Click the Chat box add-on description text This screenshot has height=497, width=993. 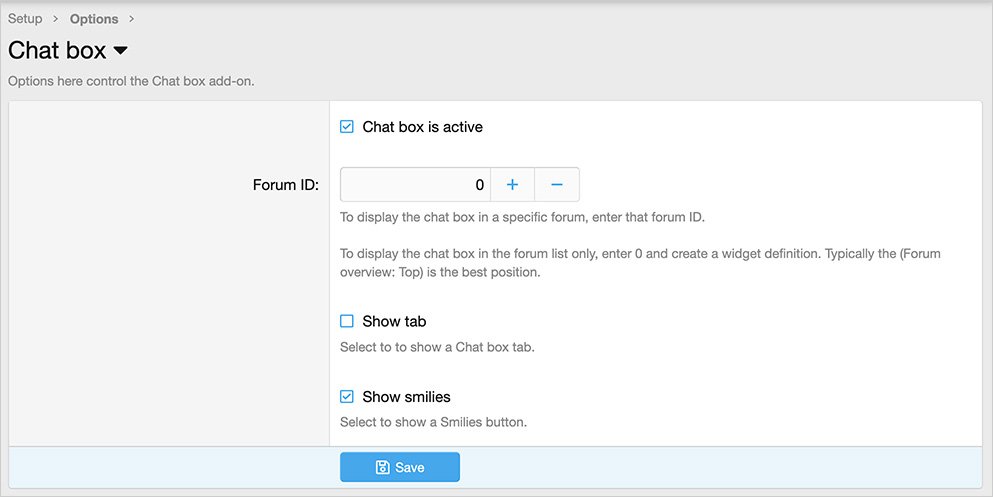click(131, 81)
